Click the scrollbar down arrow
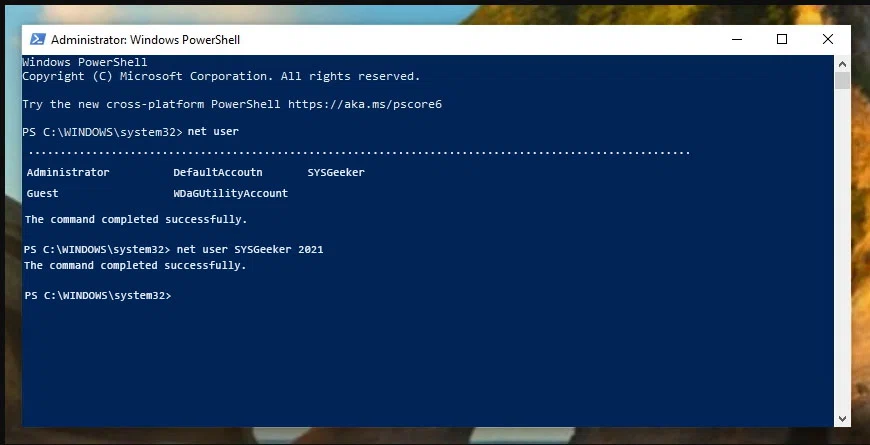Screen dimensions: 870x445 [842, 419]
